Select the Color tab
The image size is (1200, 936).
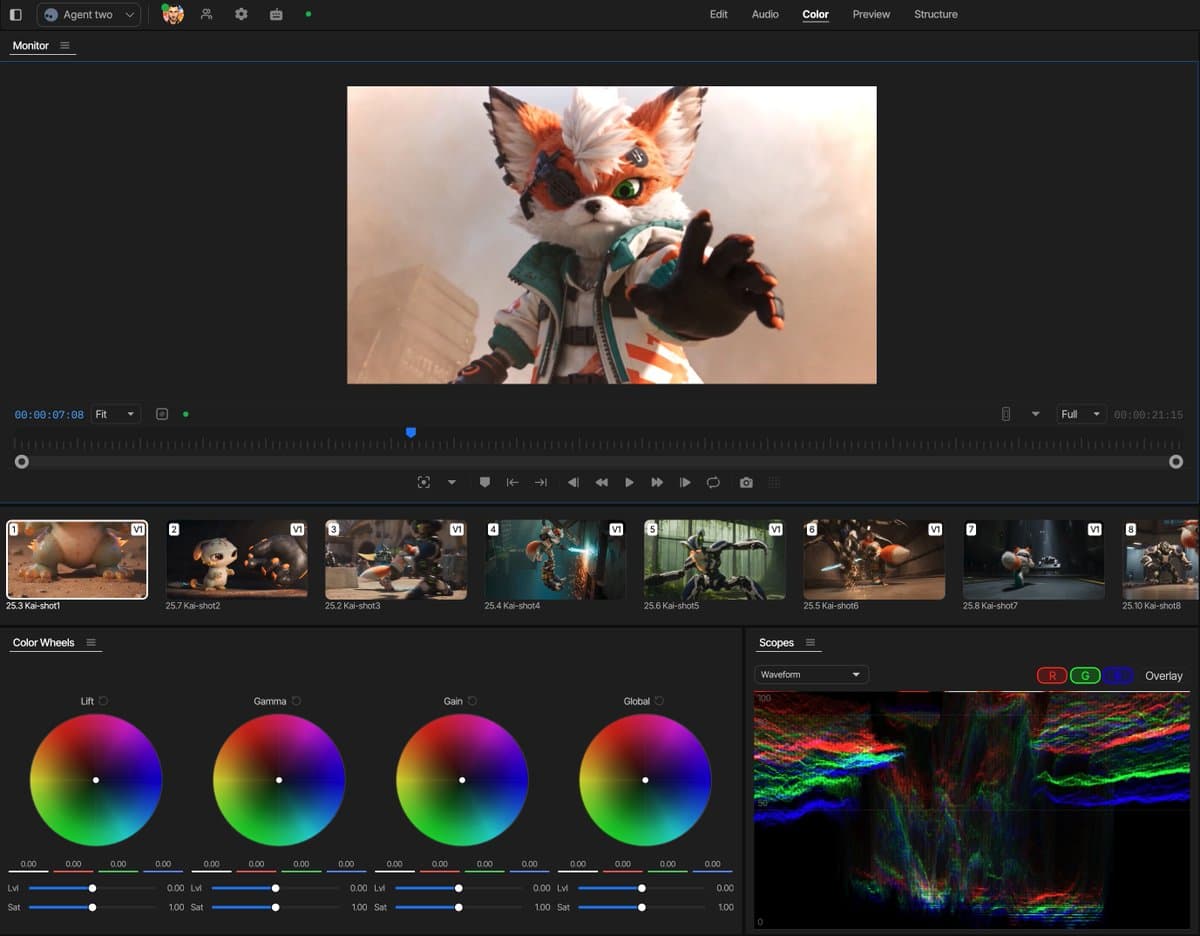coord(815,14)
